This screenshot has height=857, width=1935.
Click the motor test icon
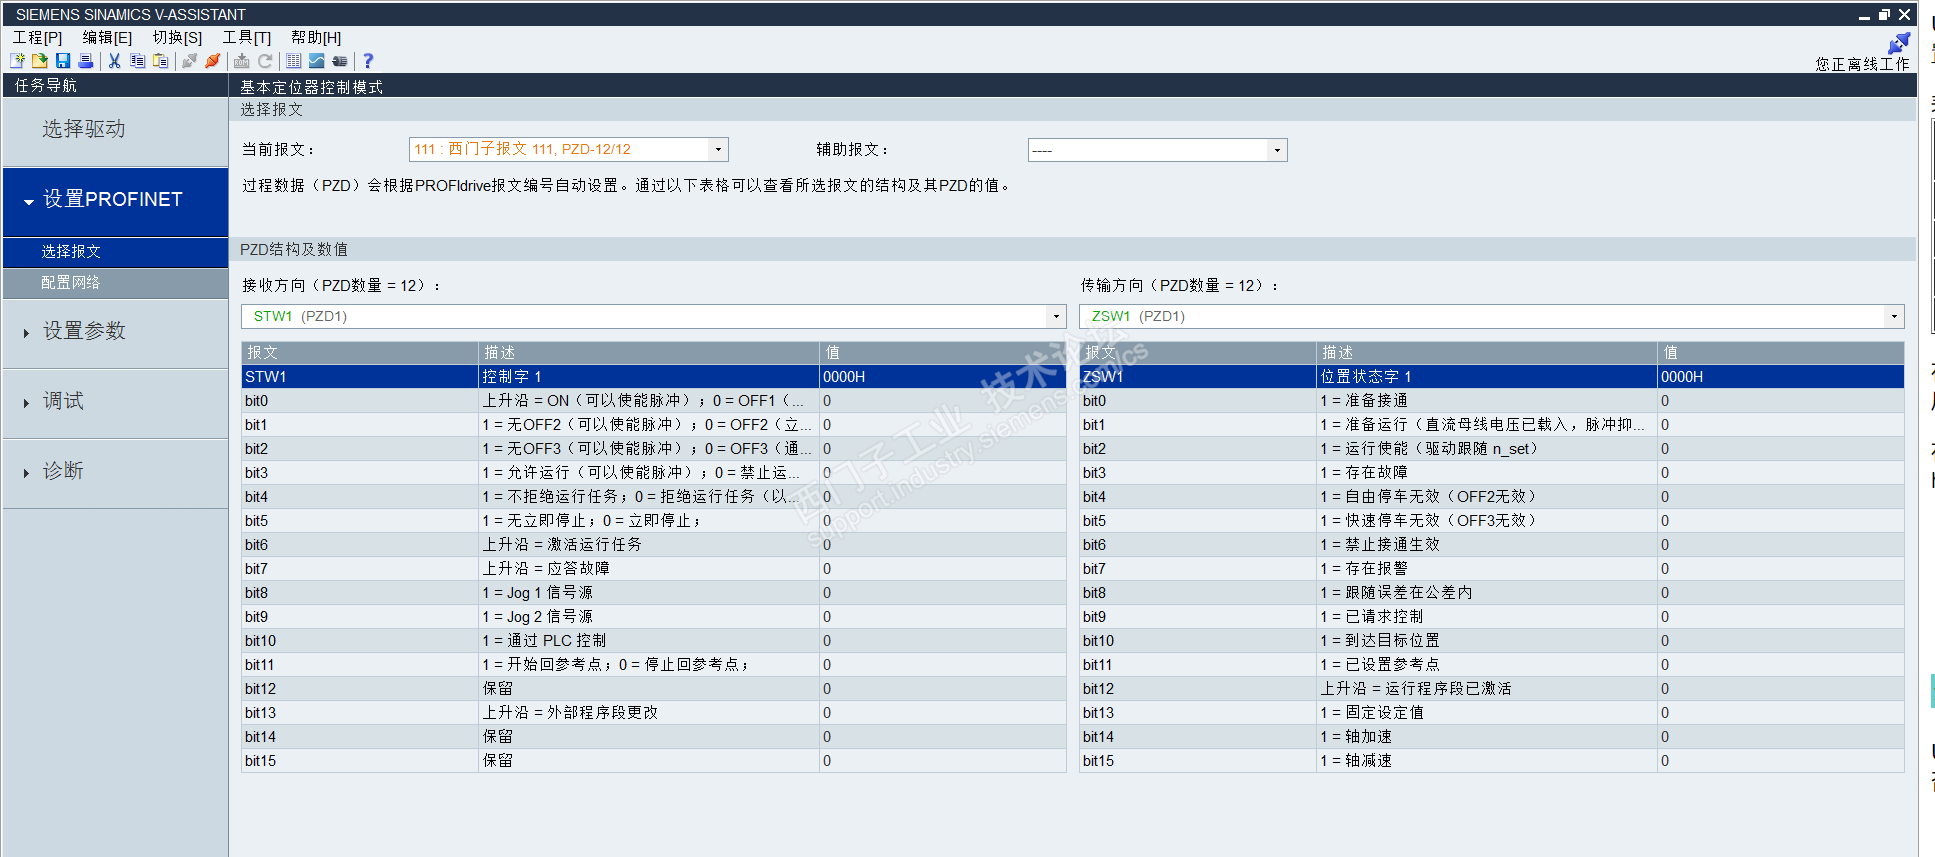coord(340,61)
